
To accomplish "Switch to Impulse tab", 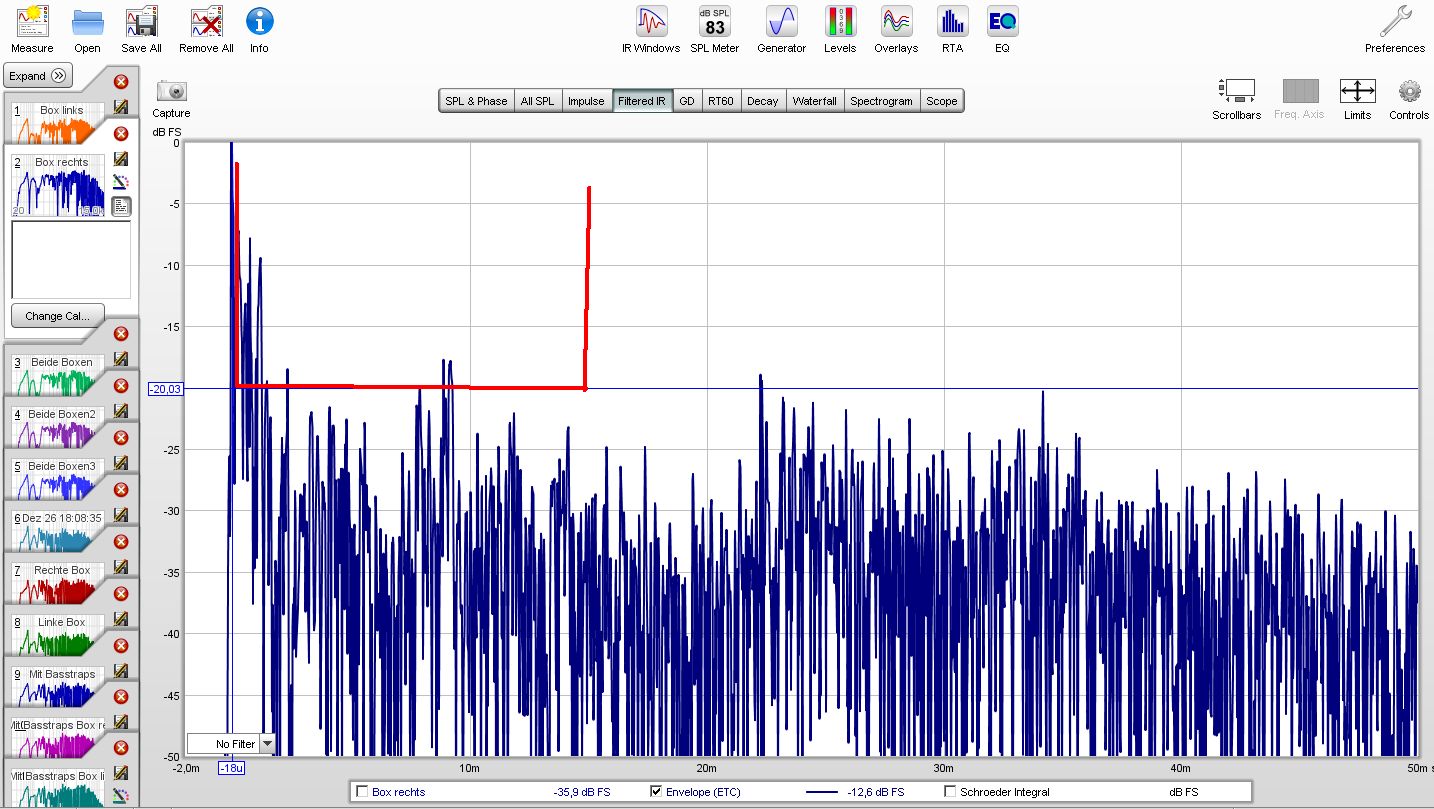I will pyautogui.click(x=586, y=101).
